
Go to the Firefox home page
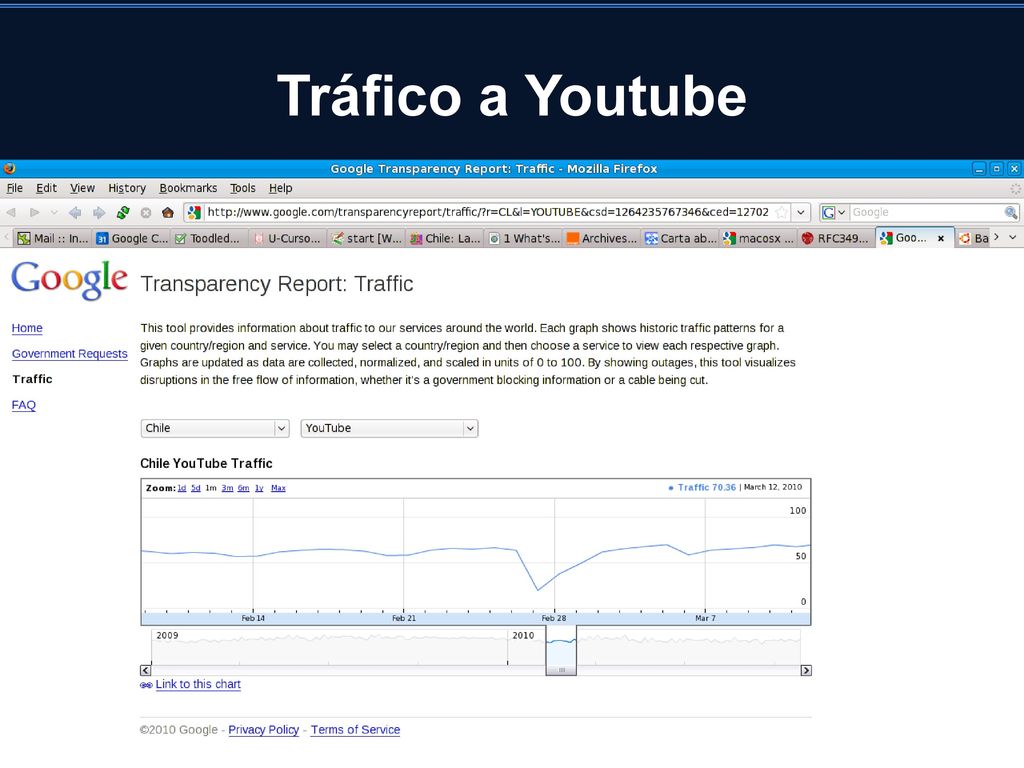point(168,212)
